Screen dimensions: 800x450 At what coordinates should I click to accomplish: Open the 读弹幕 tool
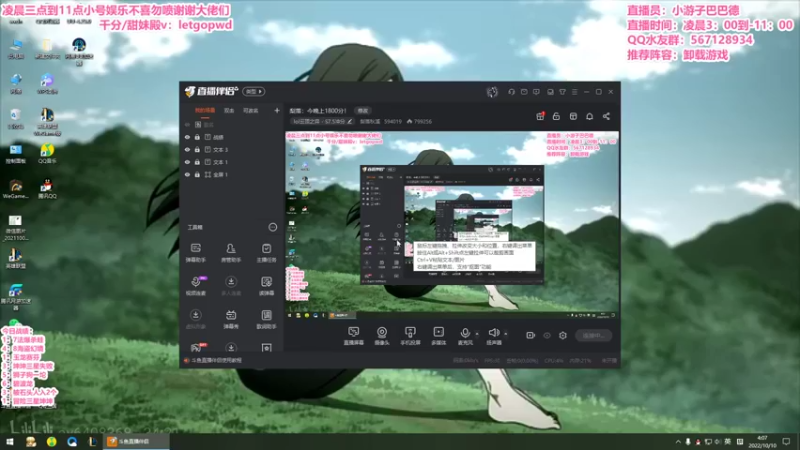coord(266,286)
